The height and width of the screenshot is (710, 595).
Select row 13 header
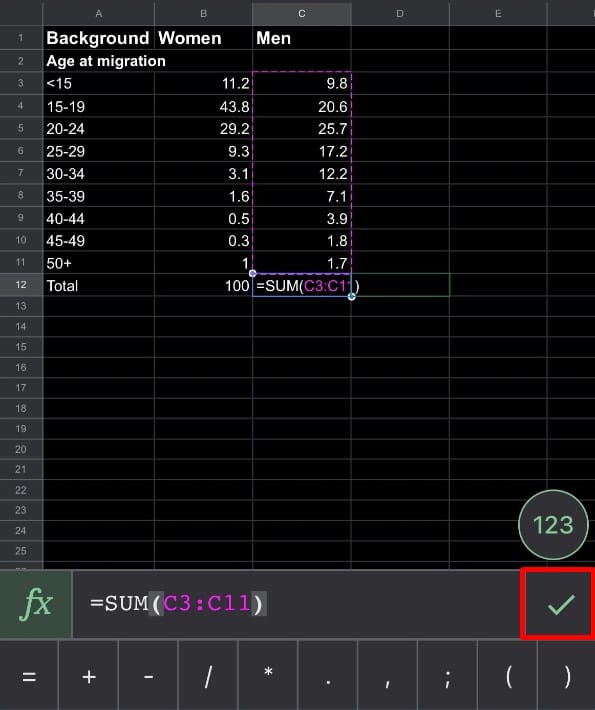(x=21, y=306)
